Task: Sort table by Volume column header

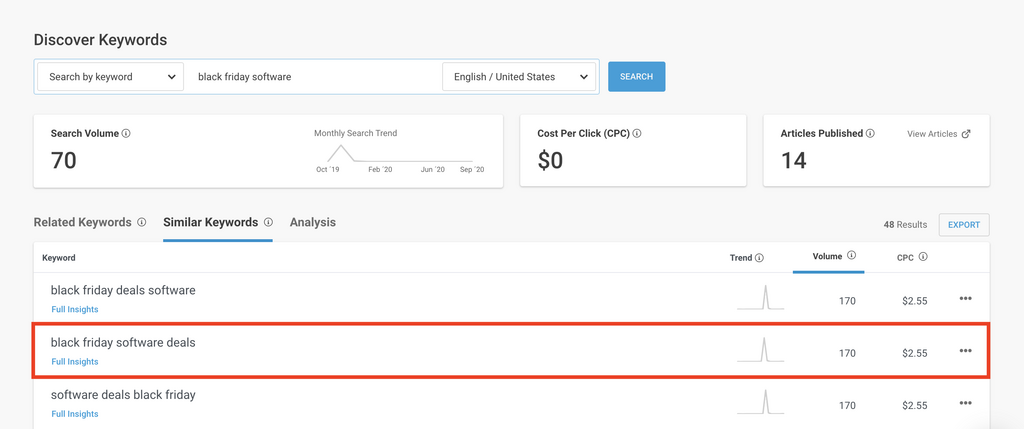Action: click(x=827, y=256)
